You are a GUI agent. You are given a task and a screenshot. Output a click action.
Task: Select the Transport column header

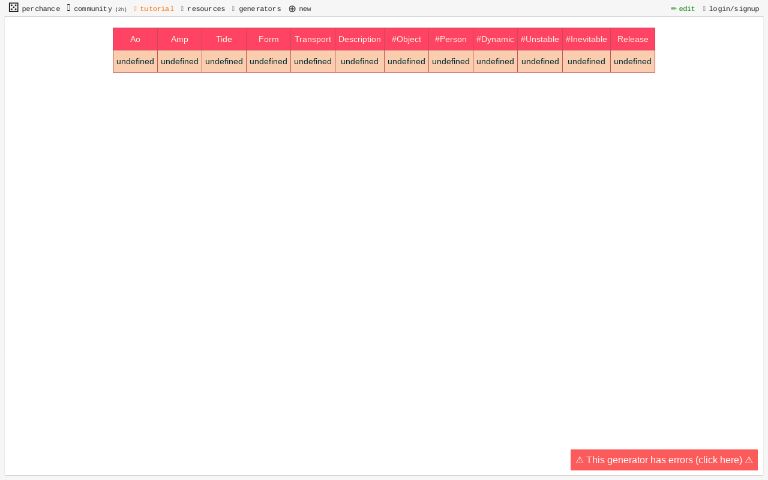312,39
